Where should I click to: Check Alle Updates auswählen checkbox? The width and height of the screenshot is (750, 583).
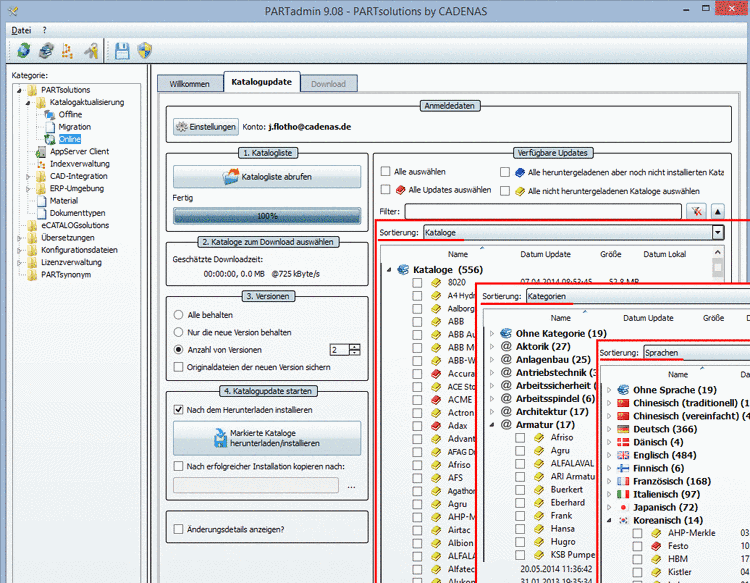click(x=386, y=189)
